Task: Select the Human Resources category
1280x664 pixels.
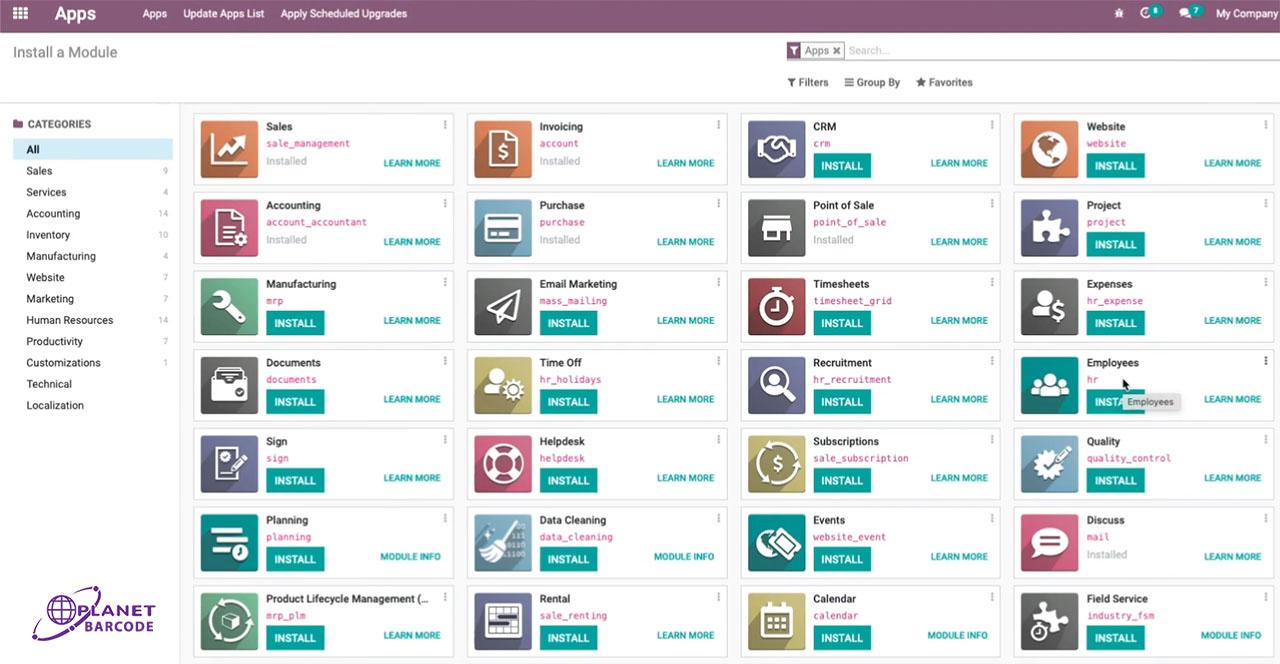Action: [93, 320]
